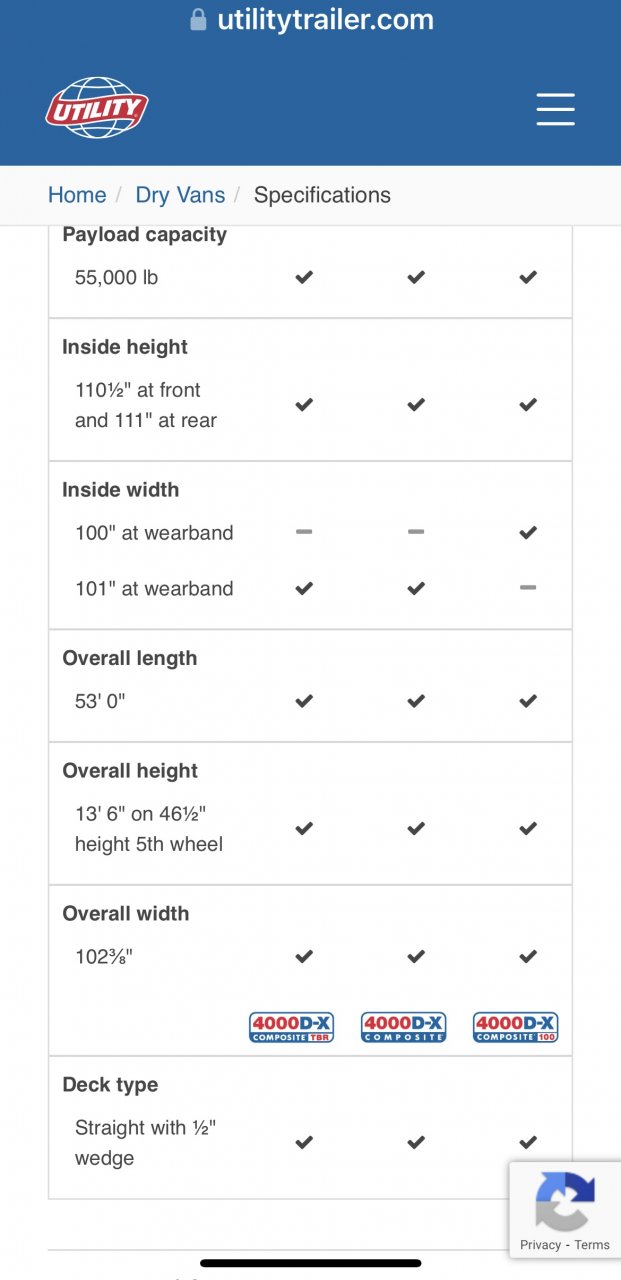Click first checkmark in 101" at wearband row
Image resolution: width=621 pixels, height=1280 pixels.
click(x=304, y=589)
